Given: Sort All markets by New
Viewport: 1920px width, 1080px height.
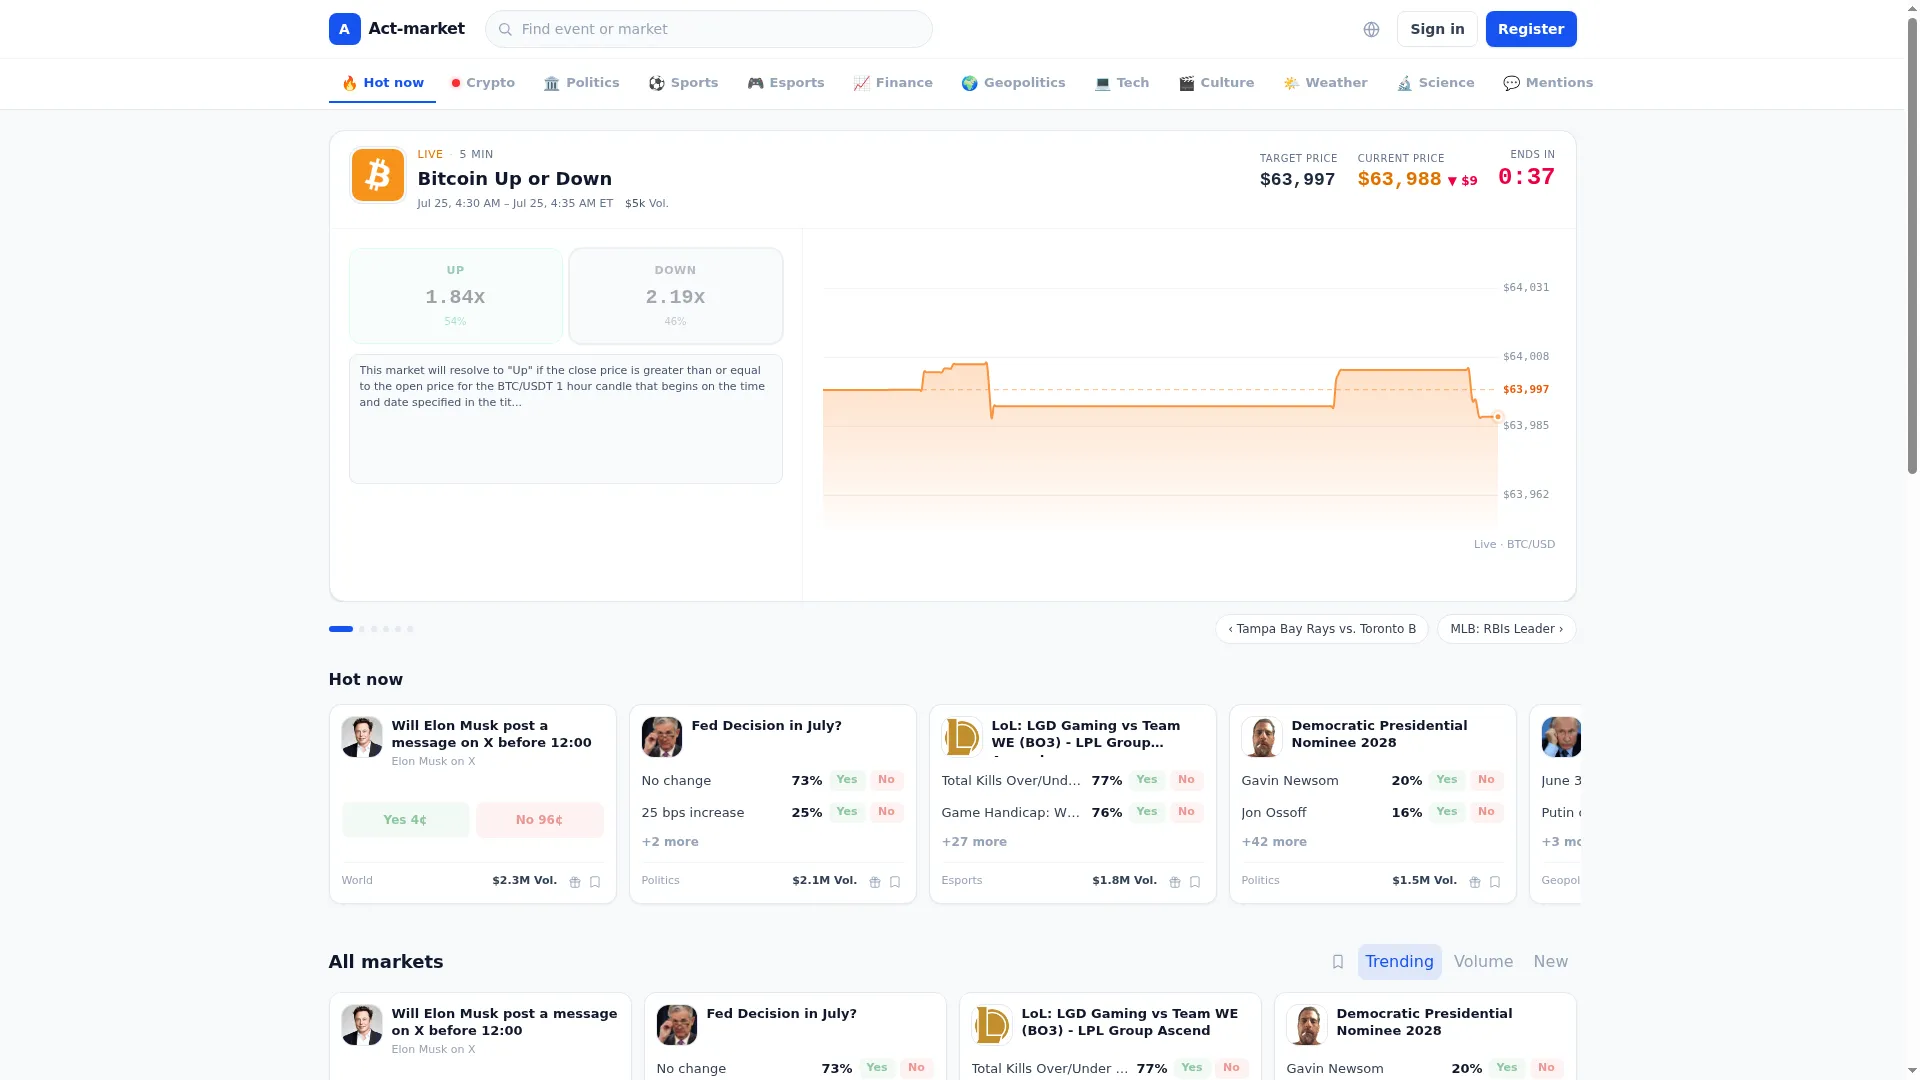Looking at the screenshot, I should coord(1550,962).
